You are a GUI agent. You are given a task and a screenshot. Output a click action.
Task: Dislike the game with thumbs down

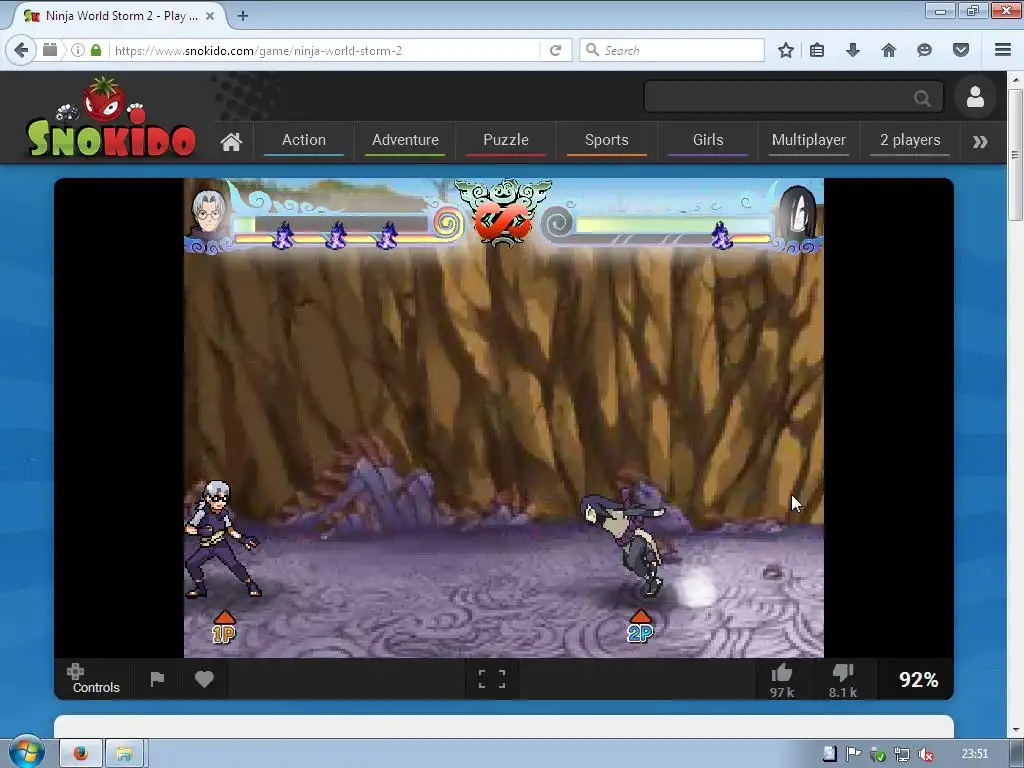(842, 680)
